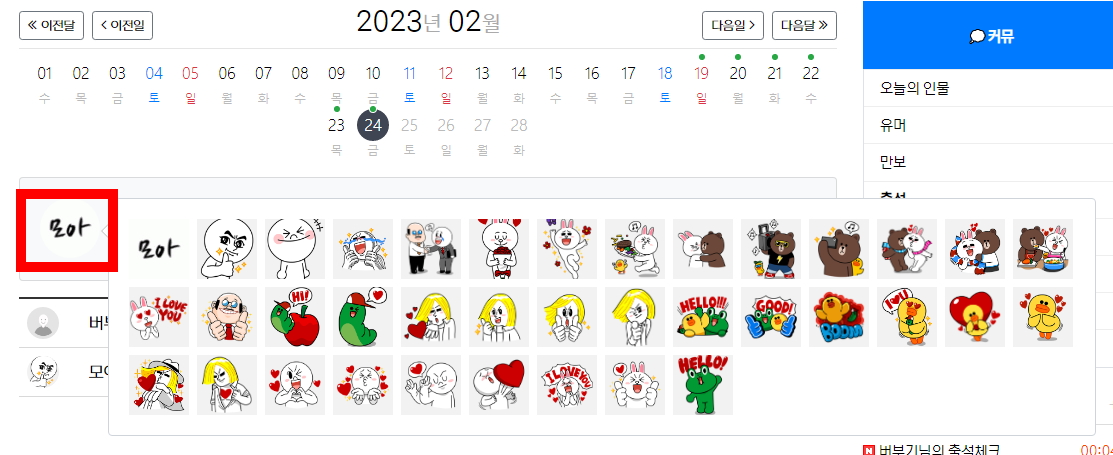Jump to next month with 다음달
This screenshot has width=1113, height=455.
tap(804, 26)
